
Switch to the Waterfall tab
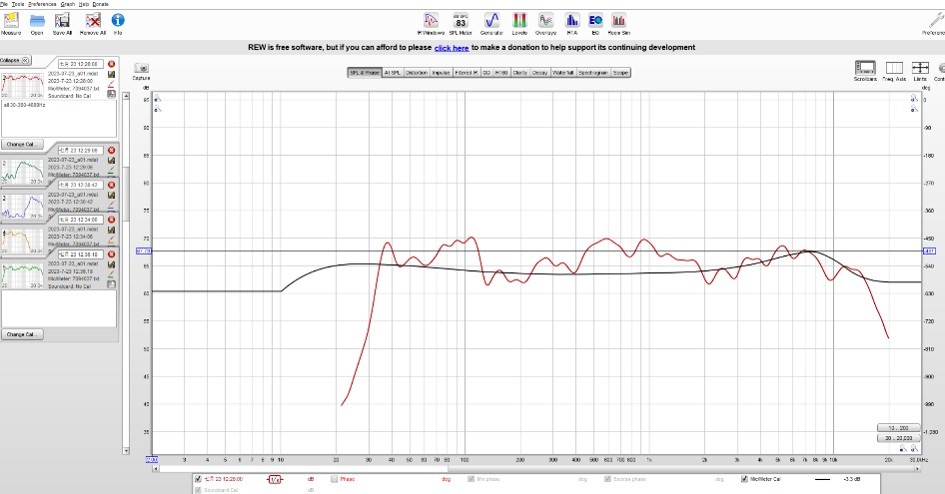[563, 72]
